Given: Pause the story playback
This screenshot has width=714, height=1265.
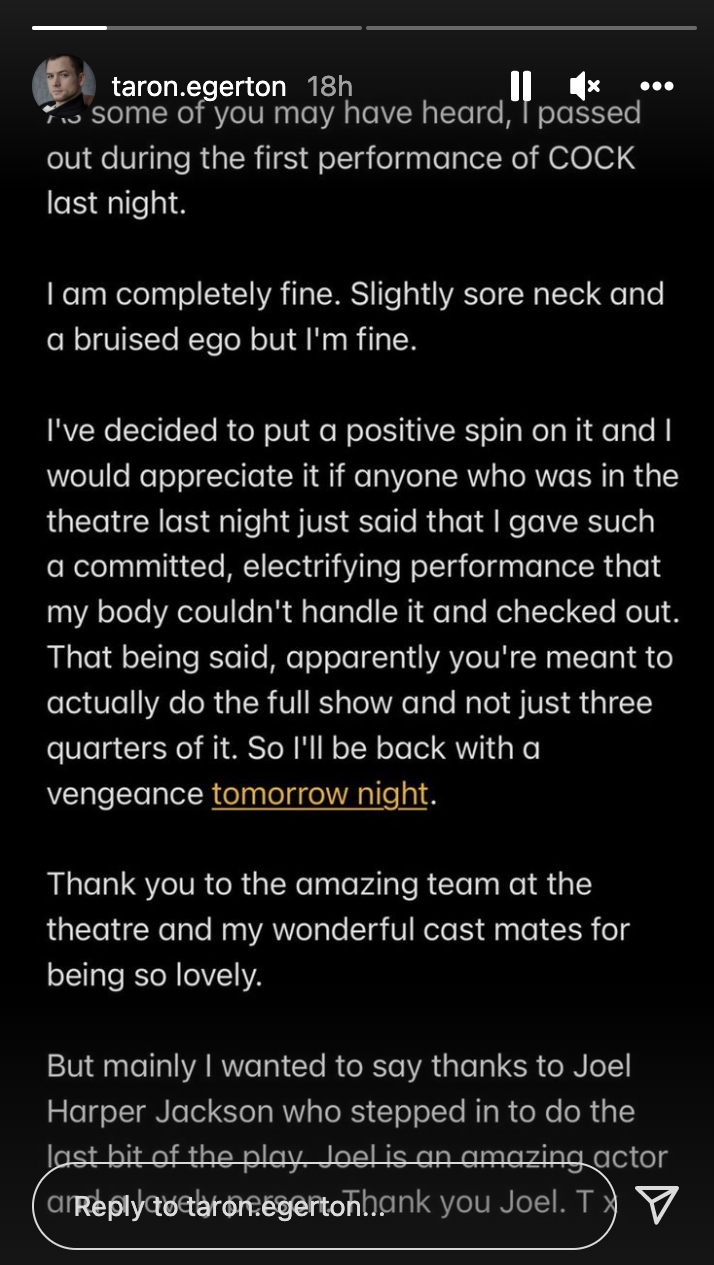Looking at the screenshot, I should point(521,86).
